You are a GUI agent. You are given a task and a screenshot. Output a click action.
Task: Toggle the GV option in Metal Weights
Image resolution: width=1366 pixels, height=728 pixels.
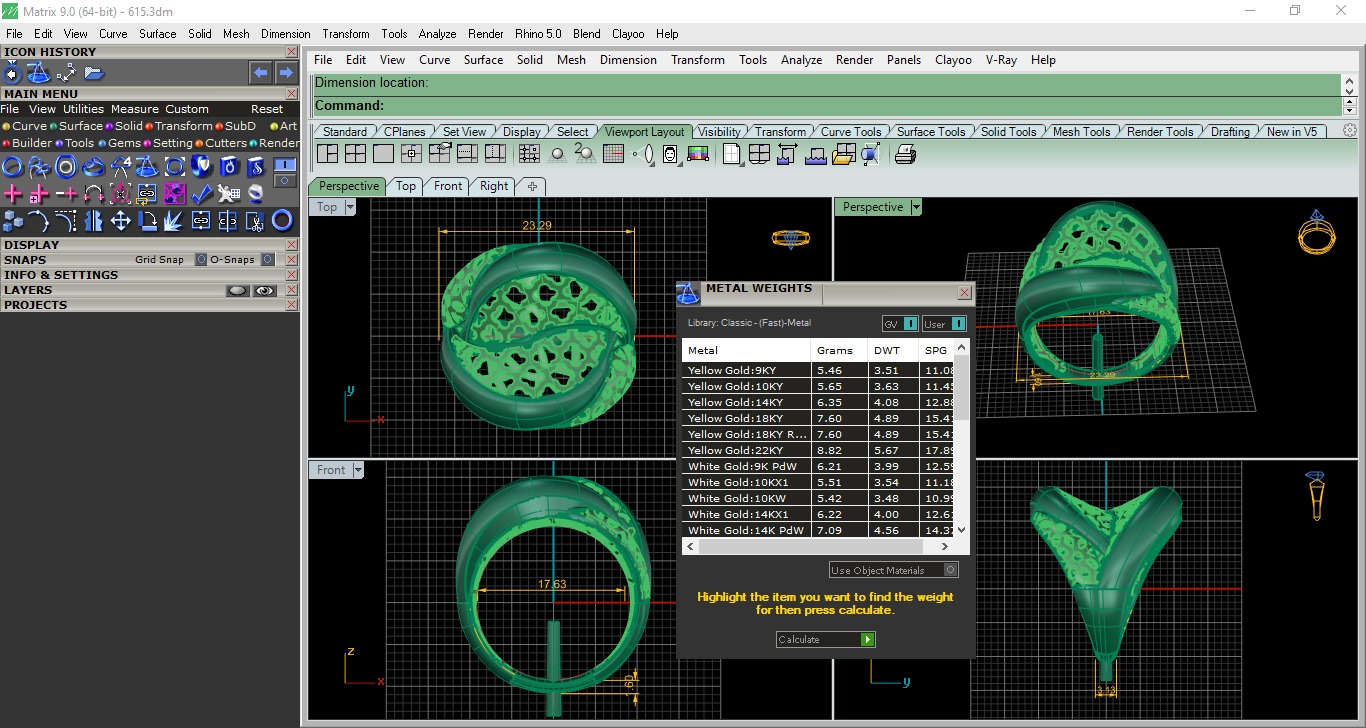(900, 324)
